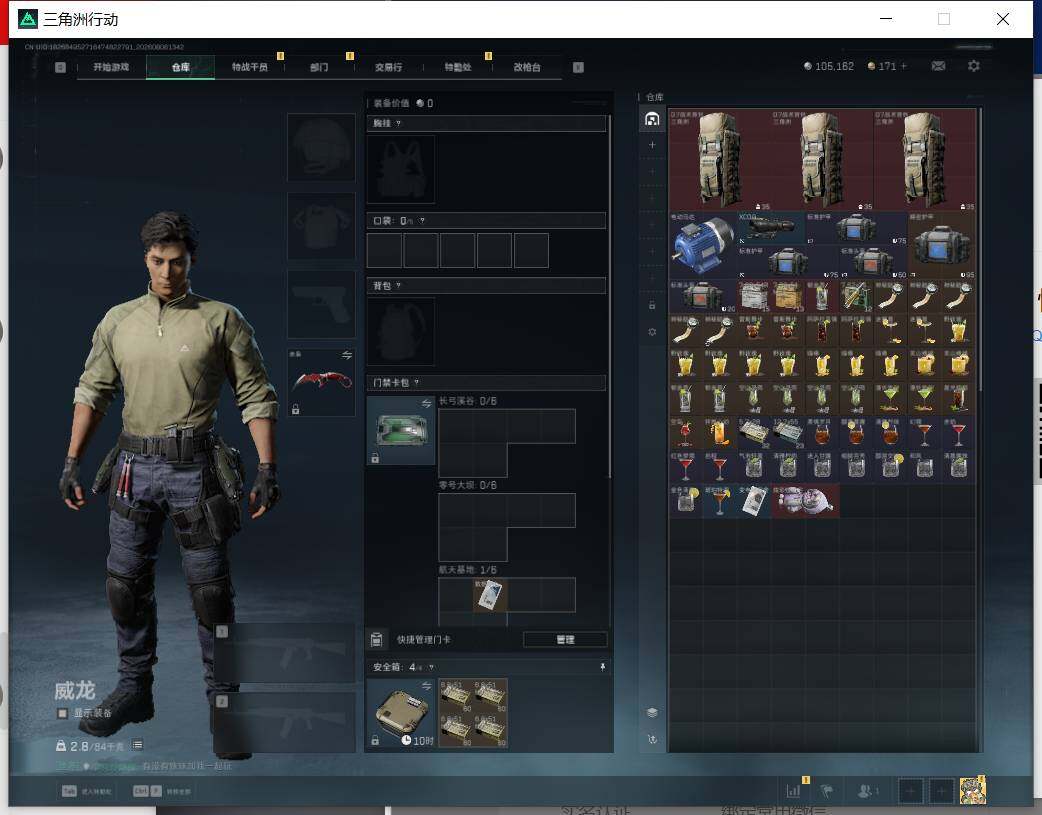Add a new warehouse container with plus
1042x815 pixels.
[652, 145]
